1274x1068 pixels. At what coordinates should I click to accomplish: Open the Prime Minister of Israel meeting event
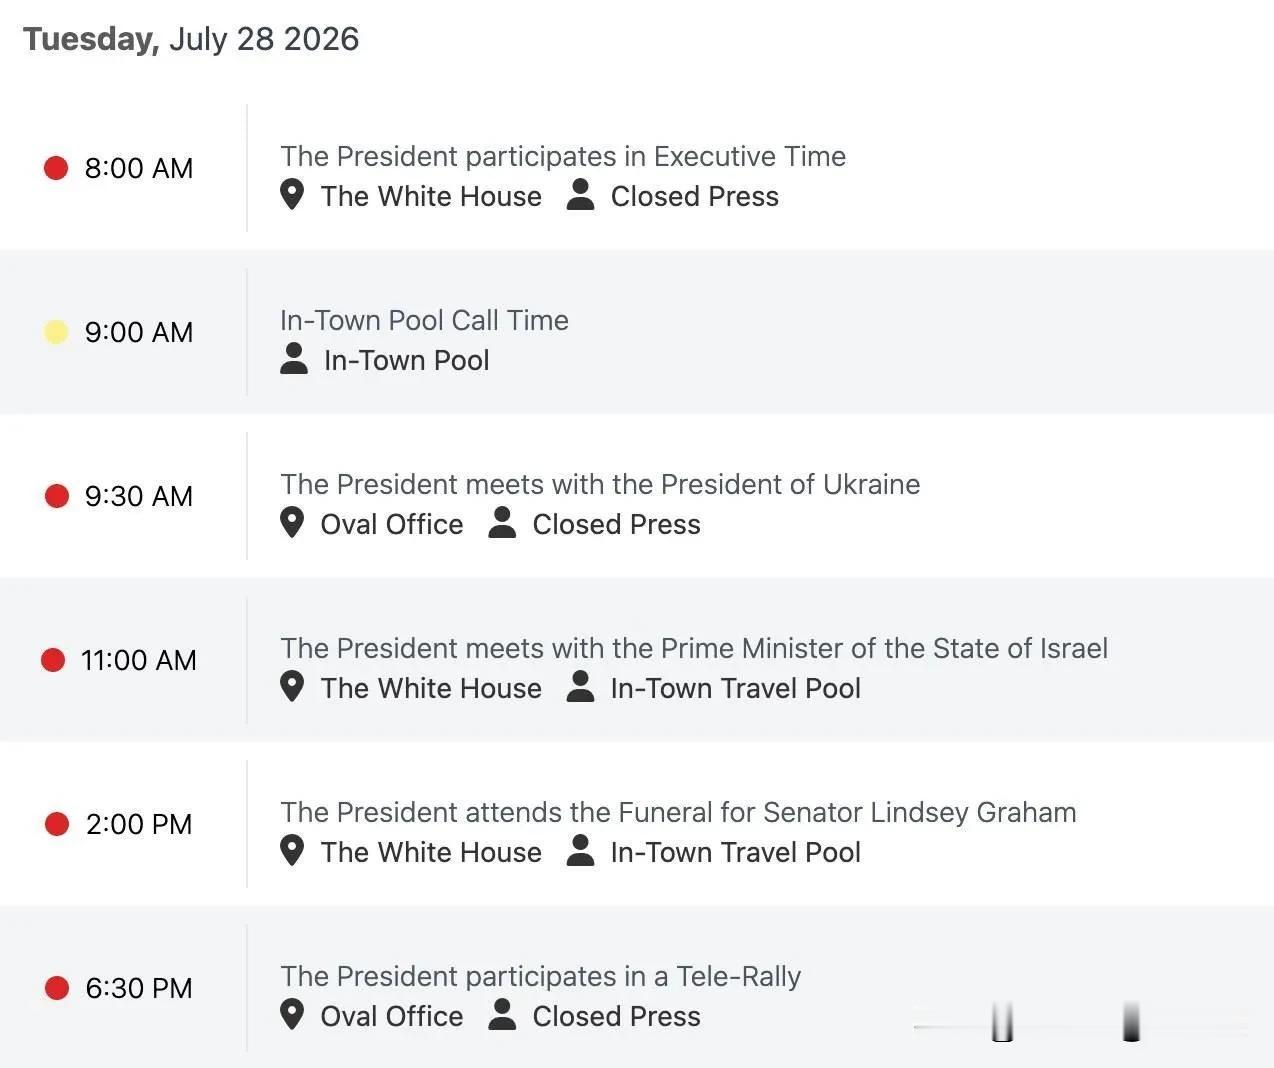click(694, 648)
